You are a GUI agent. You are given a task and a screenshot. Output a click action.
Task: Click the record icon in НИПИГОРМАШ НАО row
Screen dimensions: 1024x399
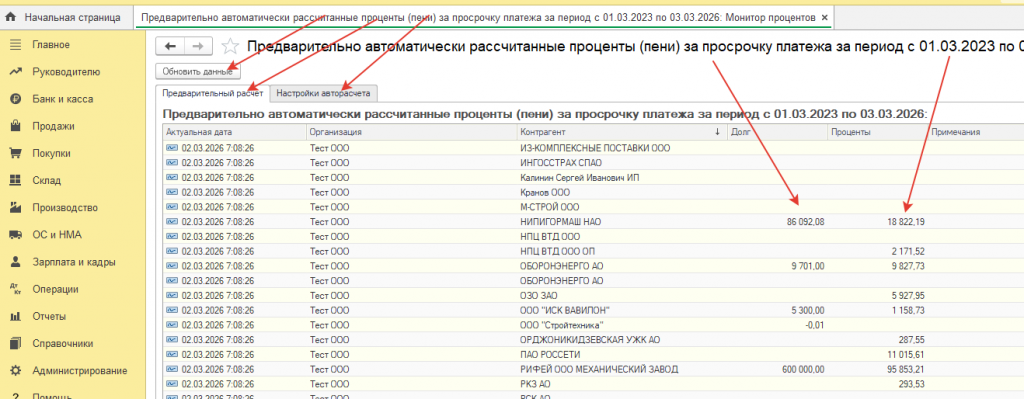[x=172, y=222]
